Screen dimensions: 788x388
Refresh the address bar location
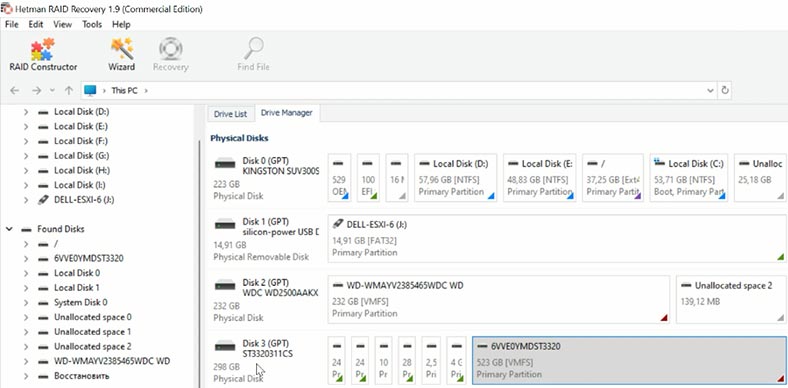coord(725,90)
